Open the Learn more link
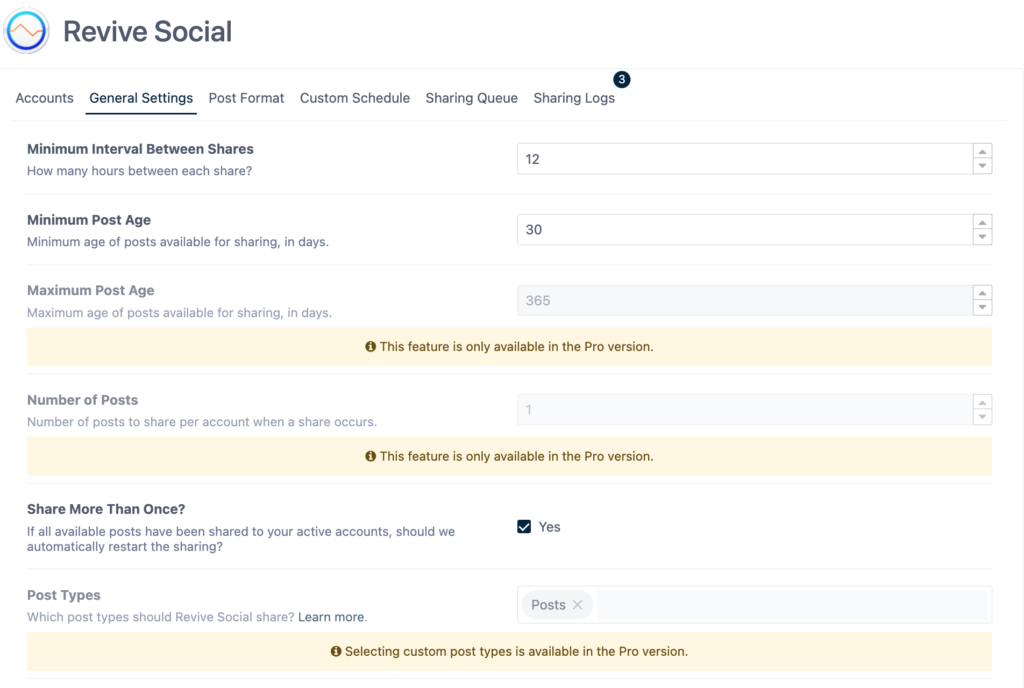This screenshot has width=1024, height=688. 331,617
